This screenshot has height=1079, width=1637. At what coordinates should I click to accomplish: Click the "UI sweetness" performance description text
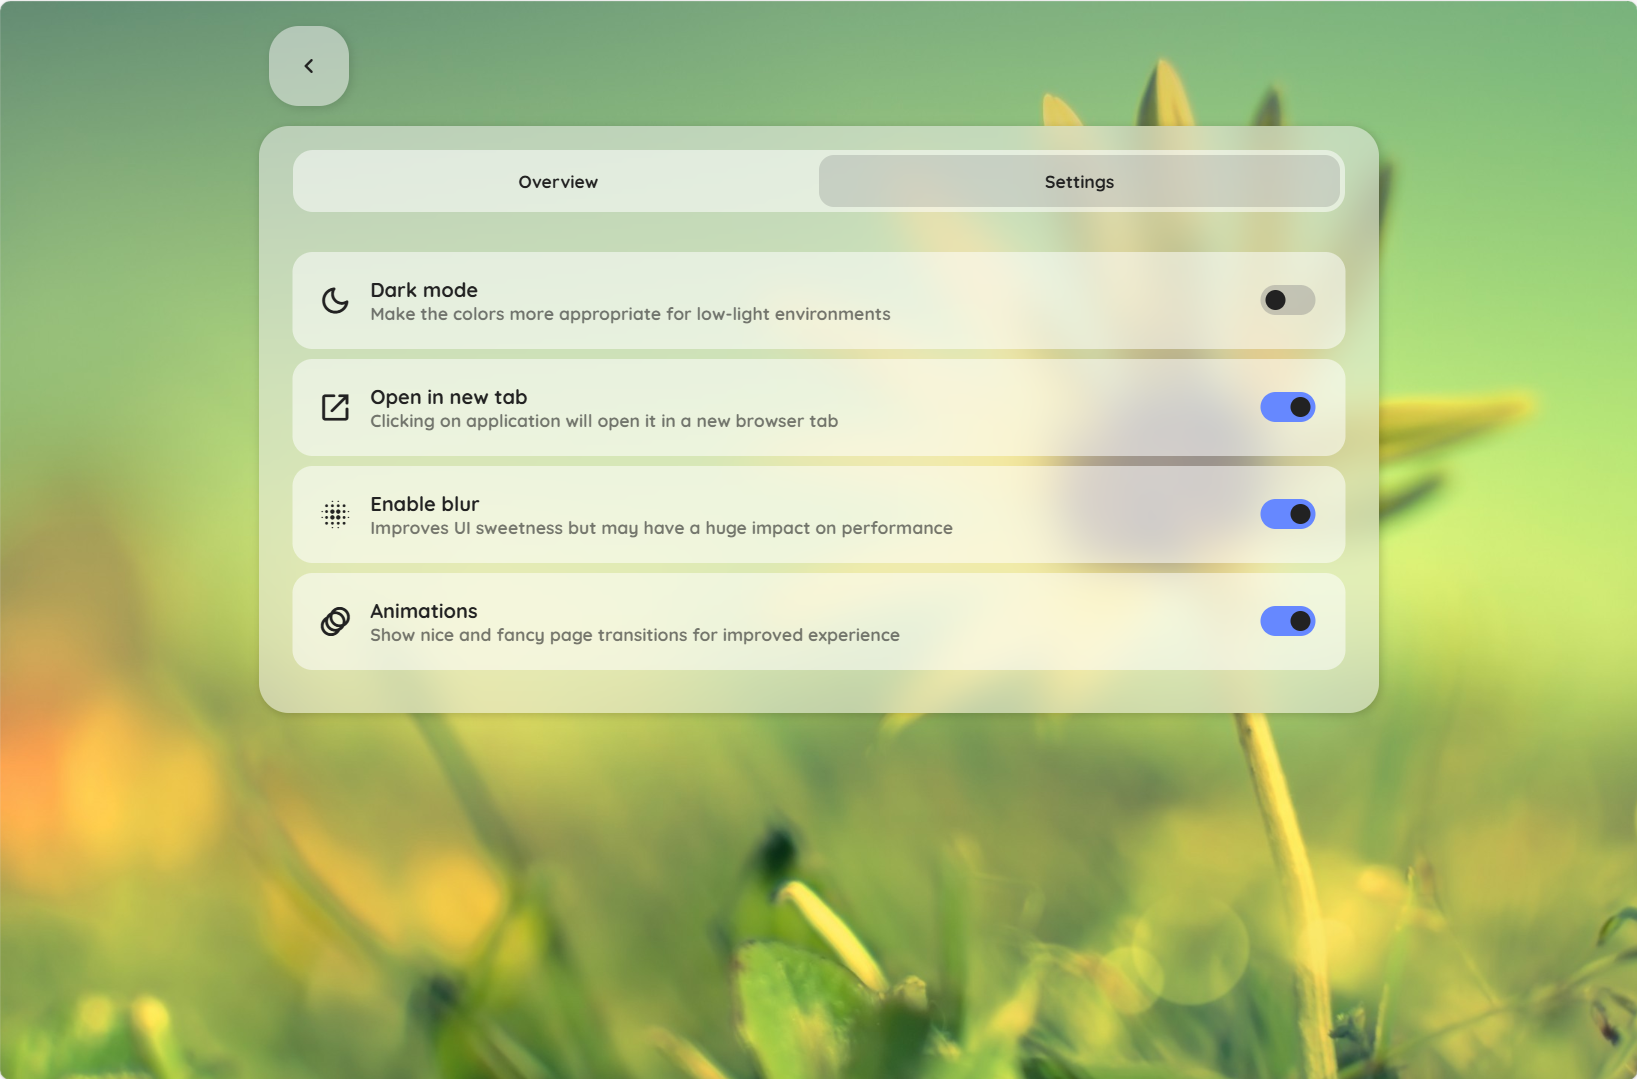[x=661, y=528]
